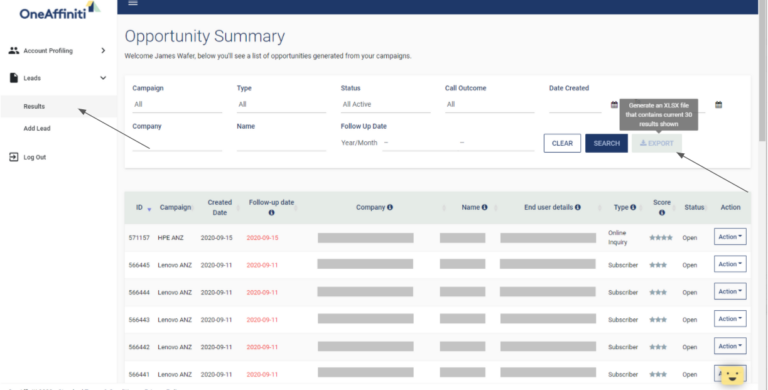This screenshot has height=390, width=768.
Task: Click the Follow Up Date end Year/Month field
Action: [x=496, y=143]
